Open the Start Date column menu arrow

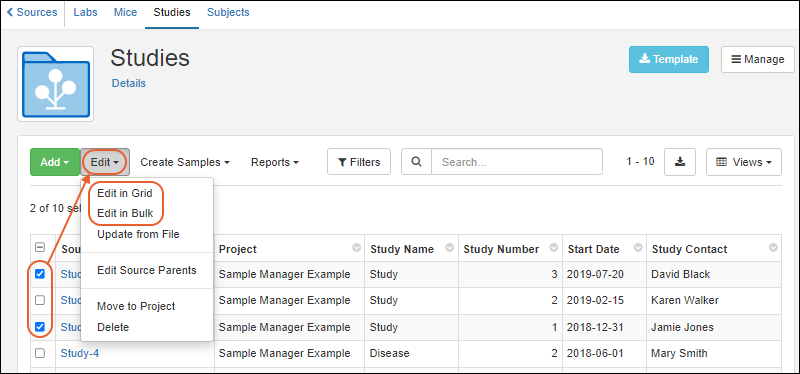(638, 247)
